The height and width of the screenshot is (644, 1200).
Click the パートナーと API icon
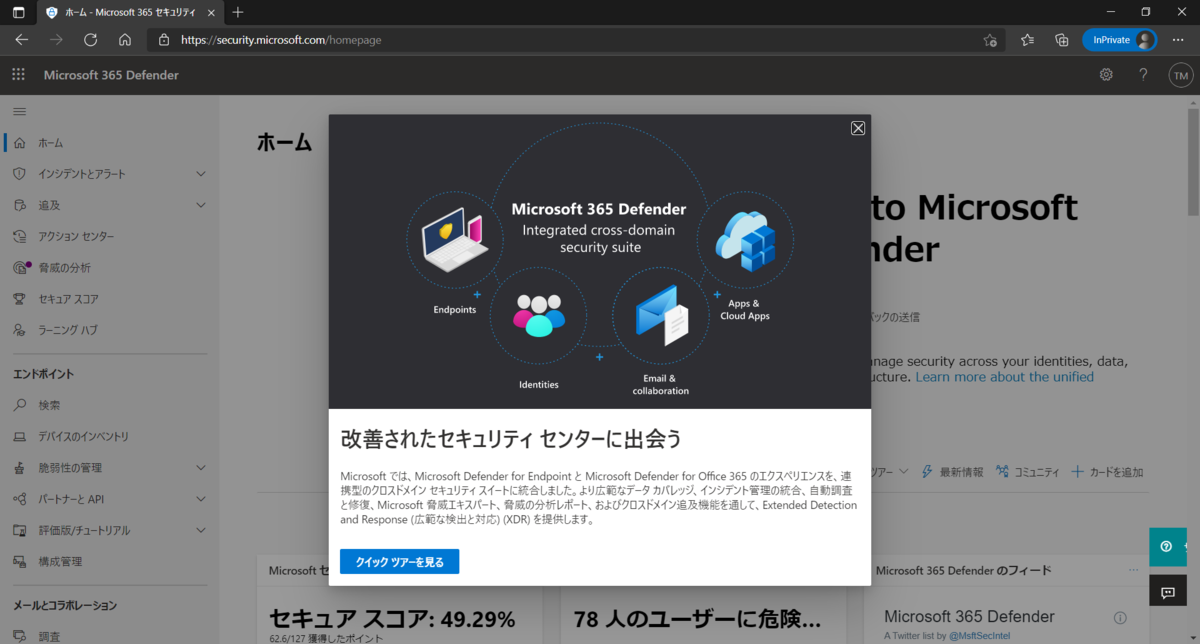coord(20,498)
